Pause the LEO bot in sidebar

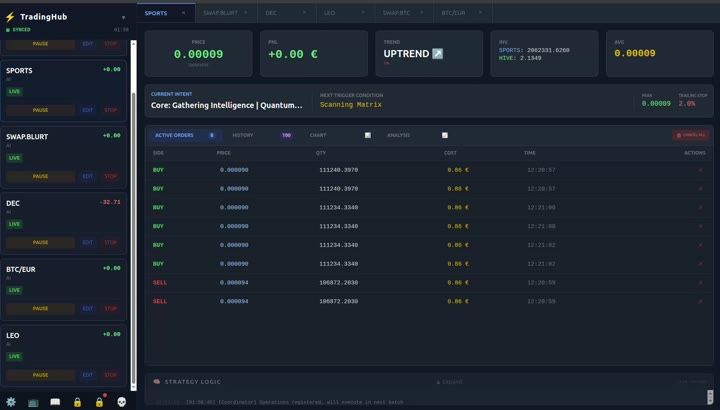pos(40,375)
